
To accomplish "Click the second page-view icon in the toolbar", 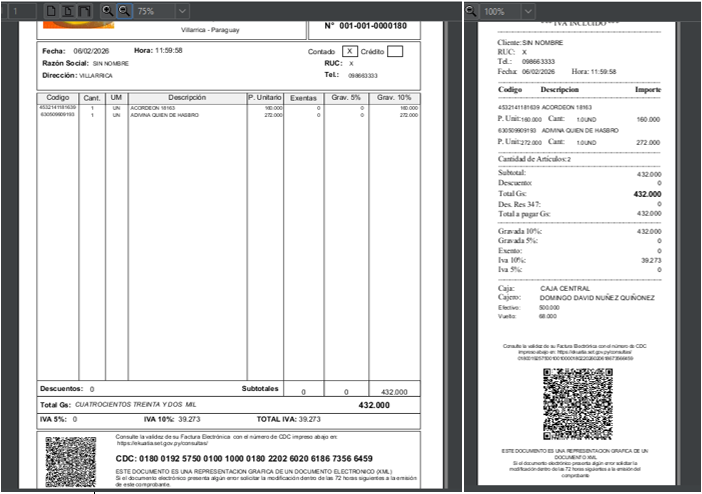I will pos(68,10).
